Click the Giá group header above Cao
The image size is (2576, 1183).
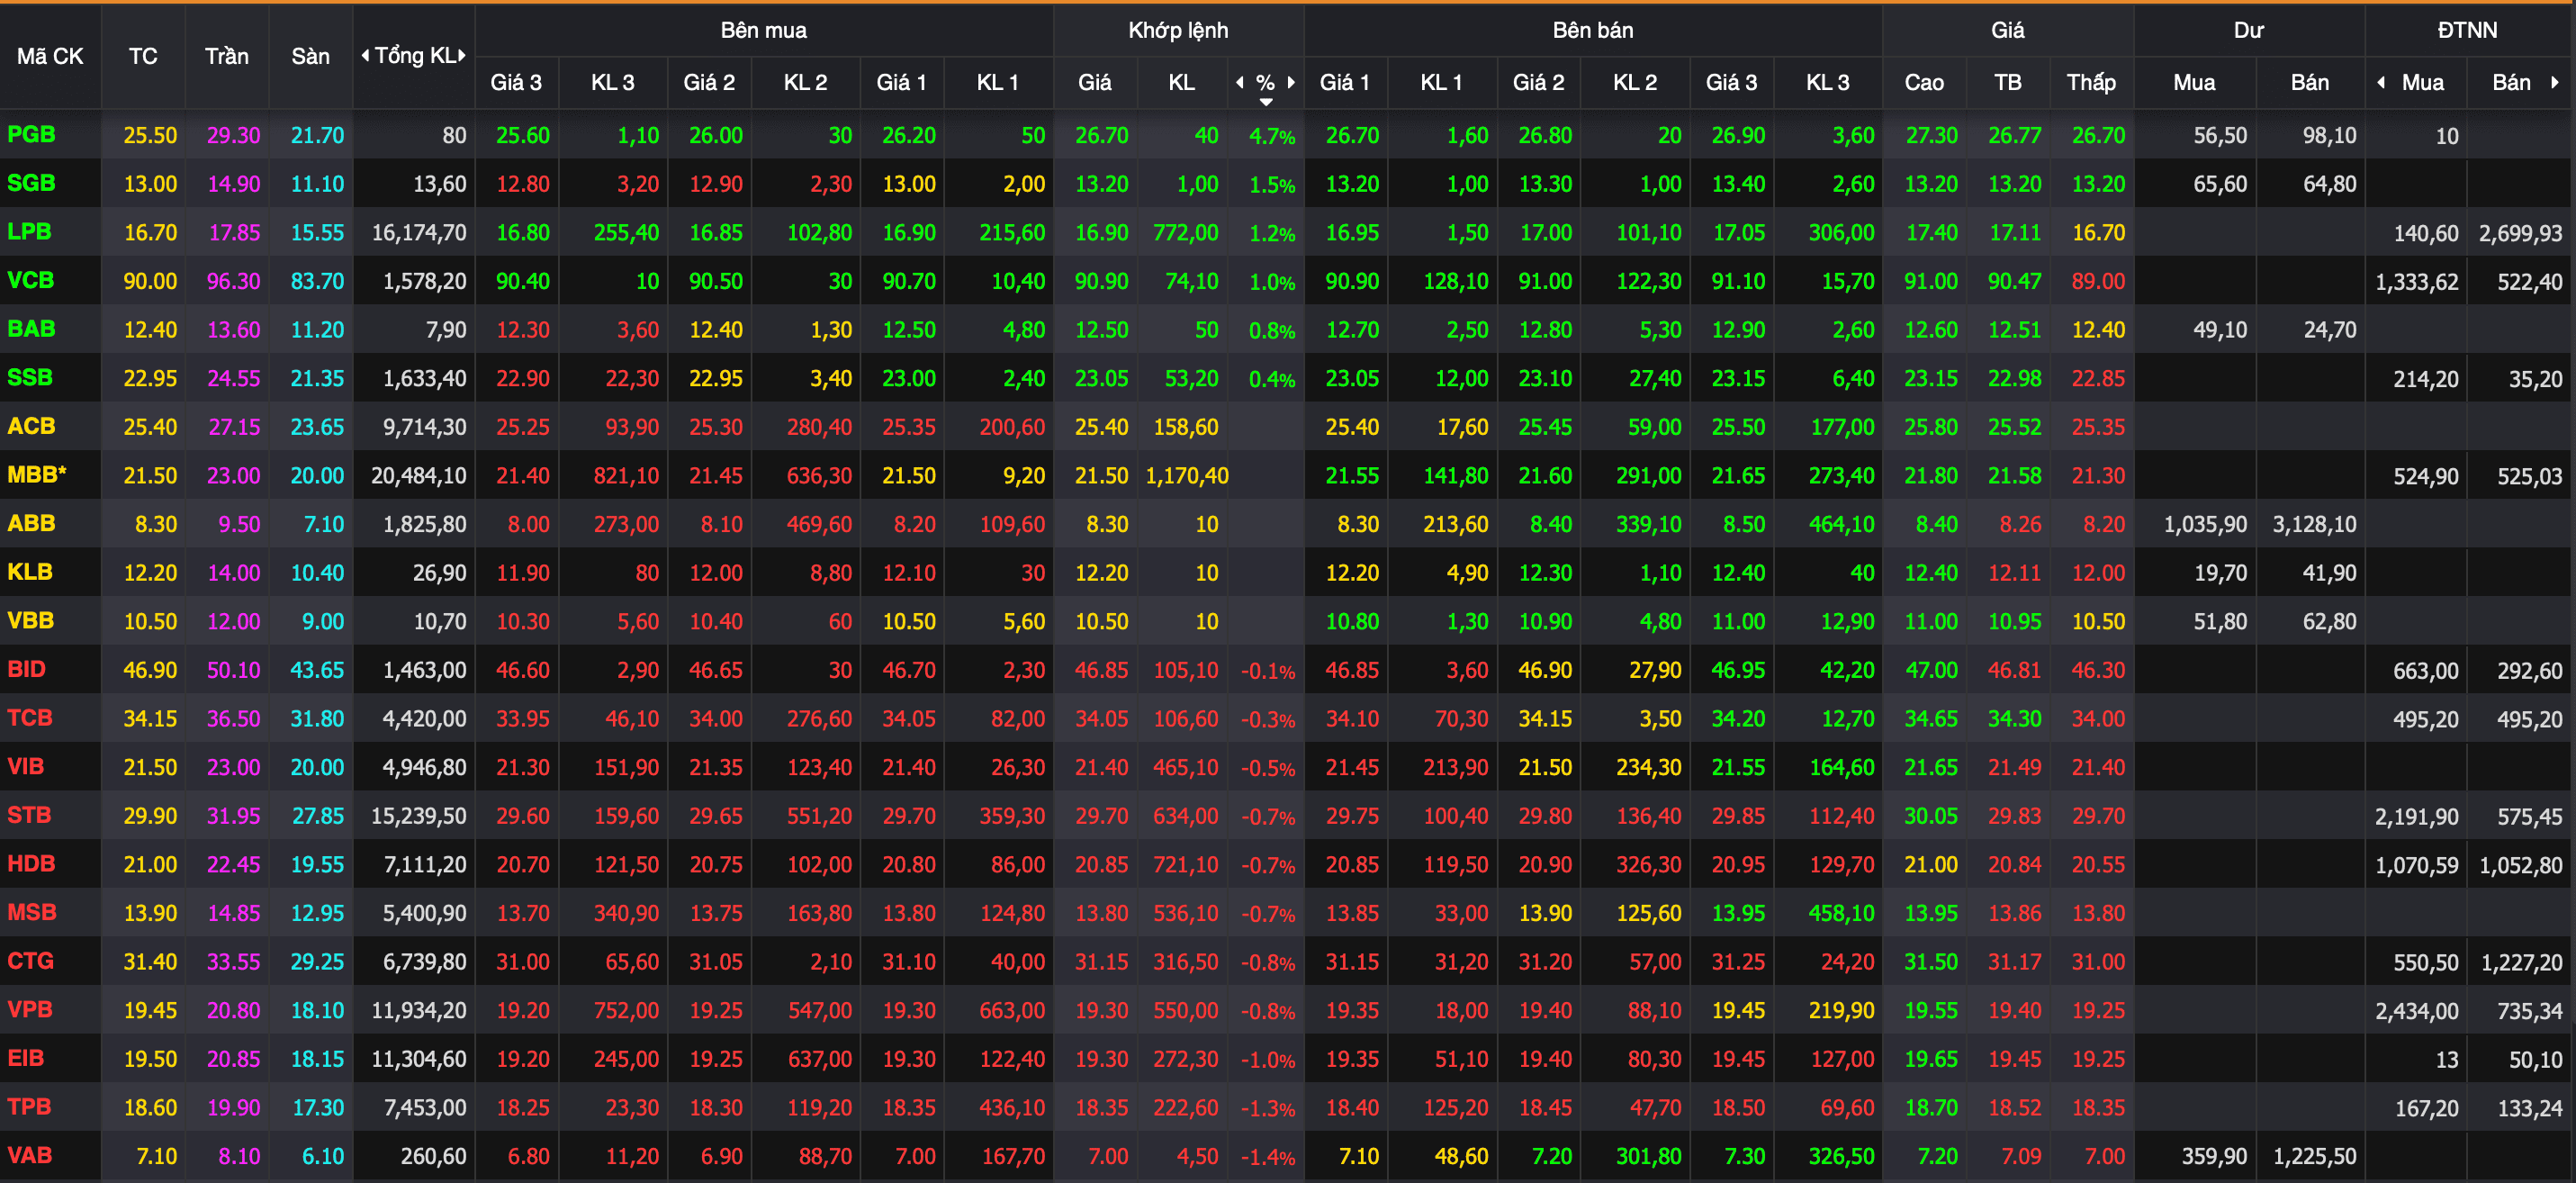[2007, 30]
